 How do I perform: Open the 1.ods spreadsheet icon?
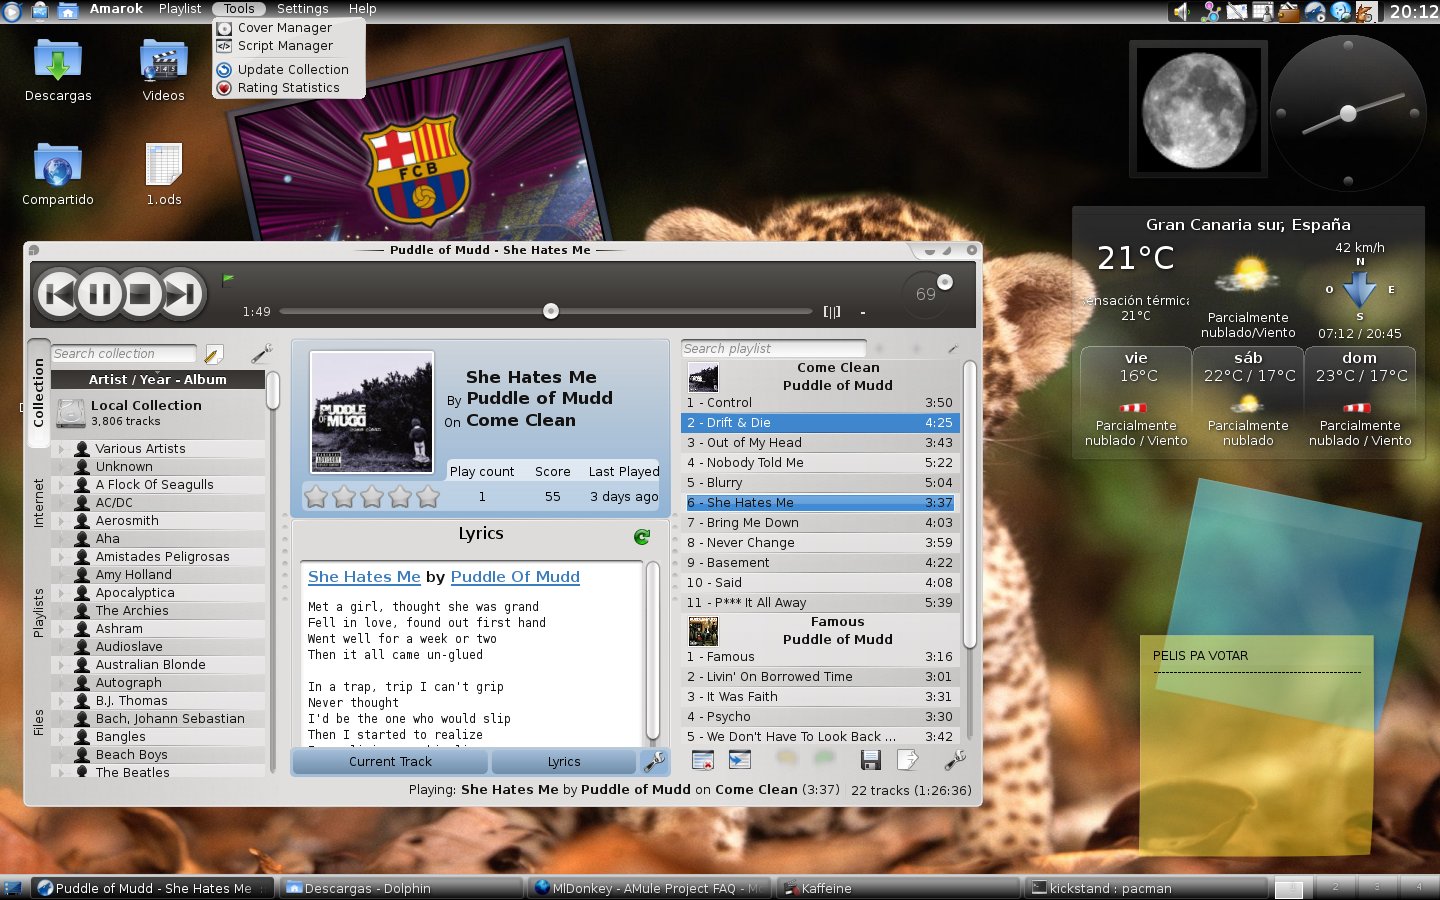[x=164, y=175]
